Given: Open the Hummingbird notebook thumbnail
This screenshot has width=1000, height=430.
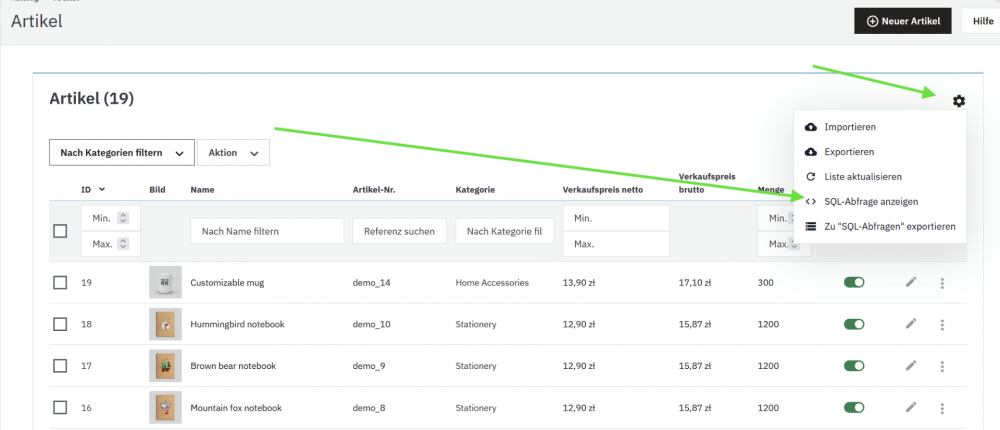Looking at the screenshot, I should click(x=165, y=324).
